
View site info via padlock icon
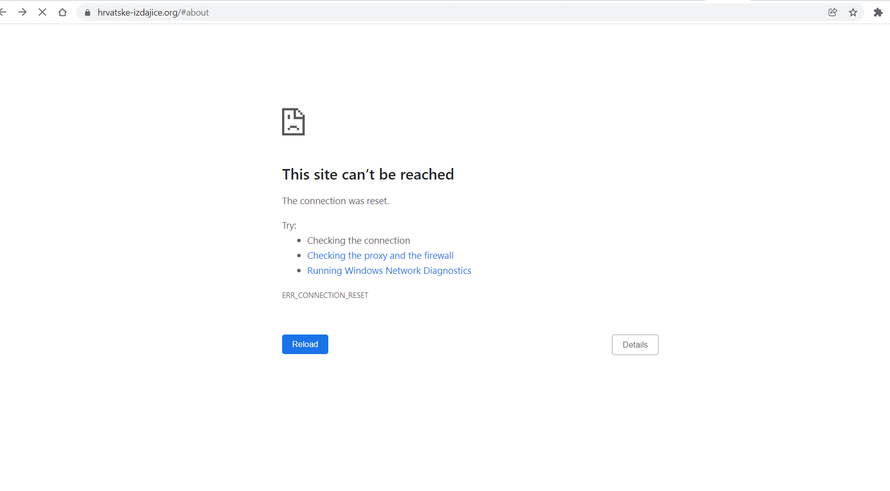pos(87,13)
